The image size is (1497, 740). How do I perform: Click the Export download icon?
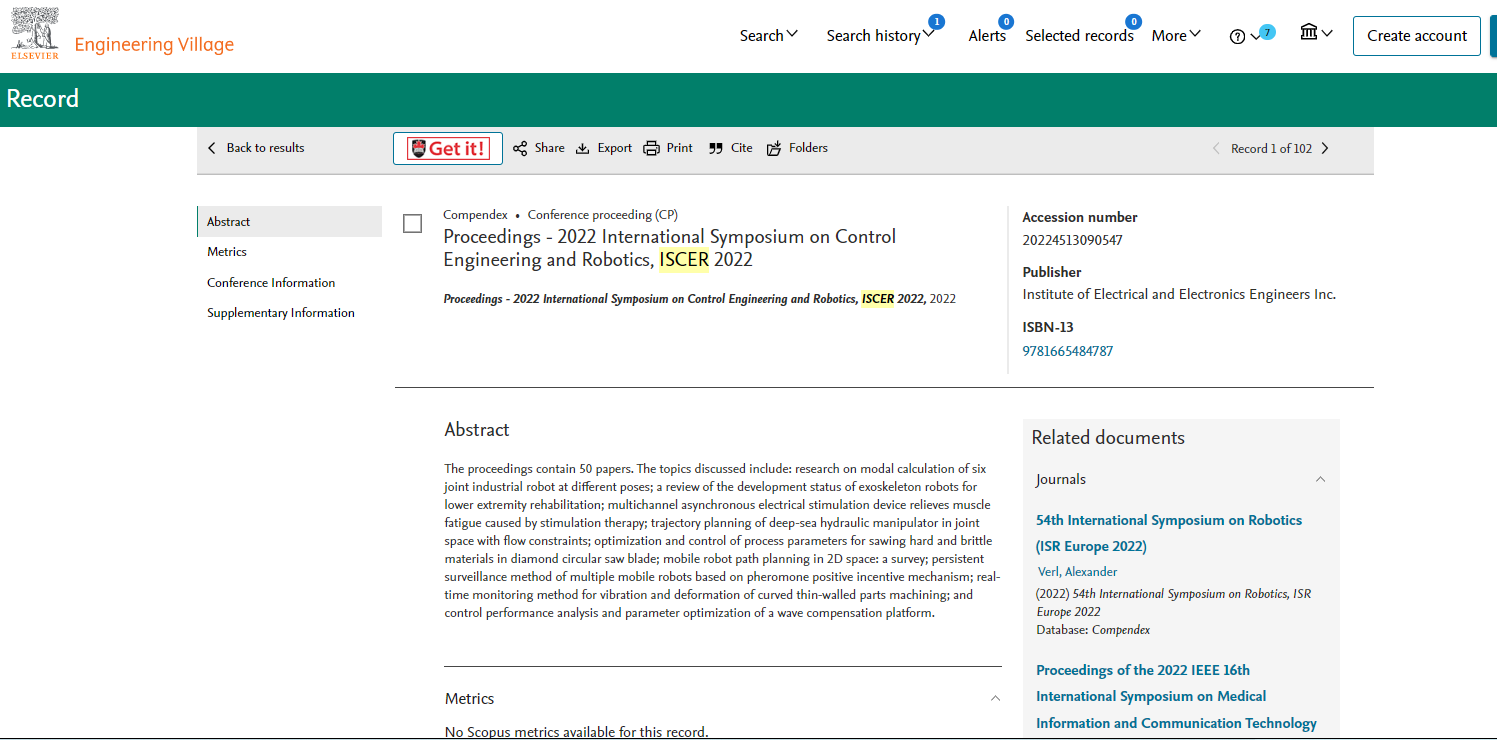tap(583, 148)
